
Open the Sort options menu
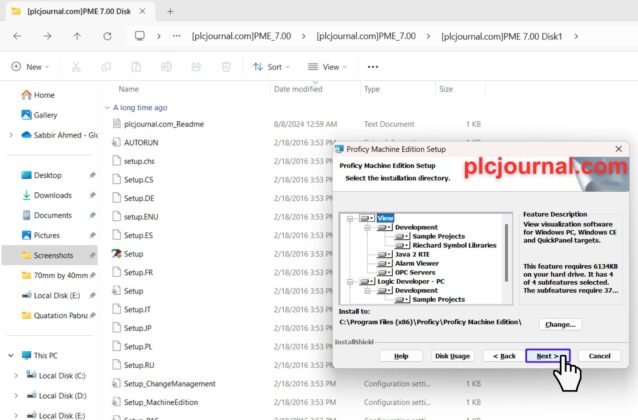pyautogui.click(x=268, y=67)
